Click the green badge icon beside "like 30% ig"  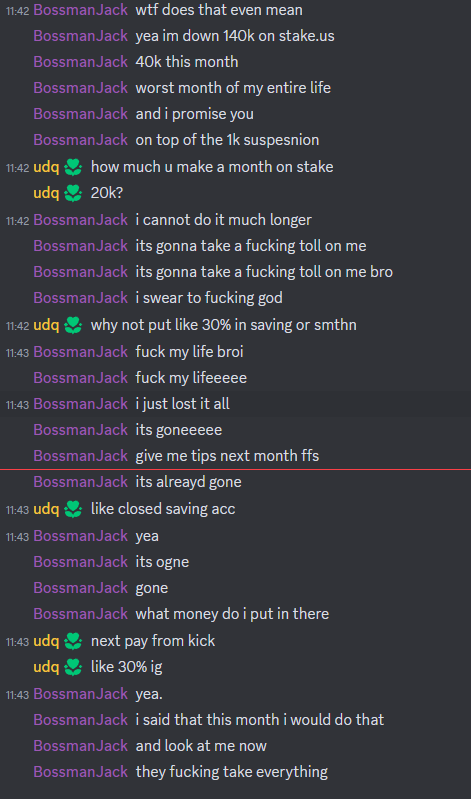[x=73, y=667]
